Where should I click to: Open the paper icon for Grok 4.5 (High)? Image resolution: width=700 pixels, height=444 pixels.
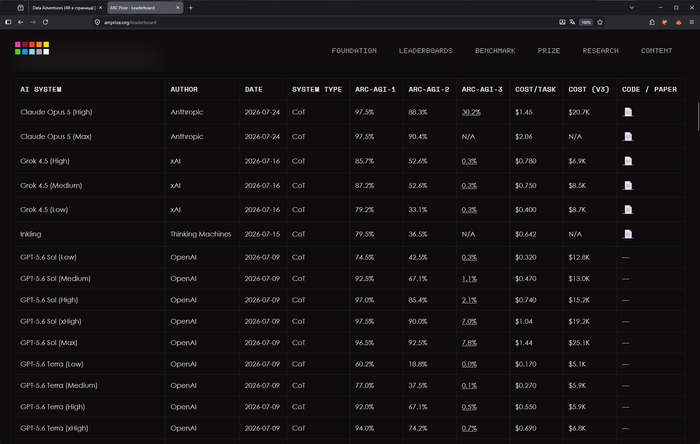[x=628, y=161]
